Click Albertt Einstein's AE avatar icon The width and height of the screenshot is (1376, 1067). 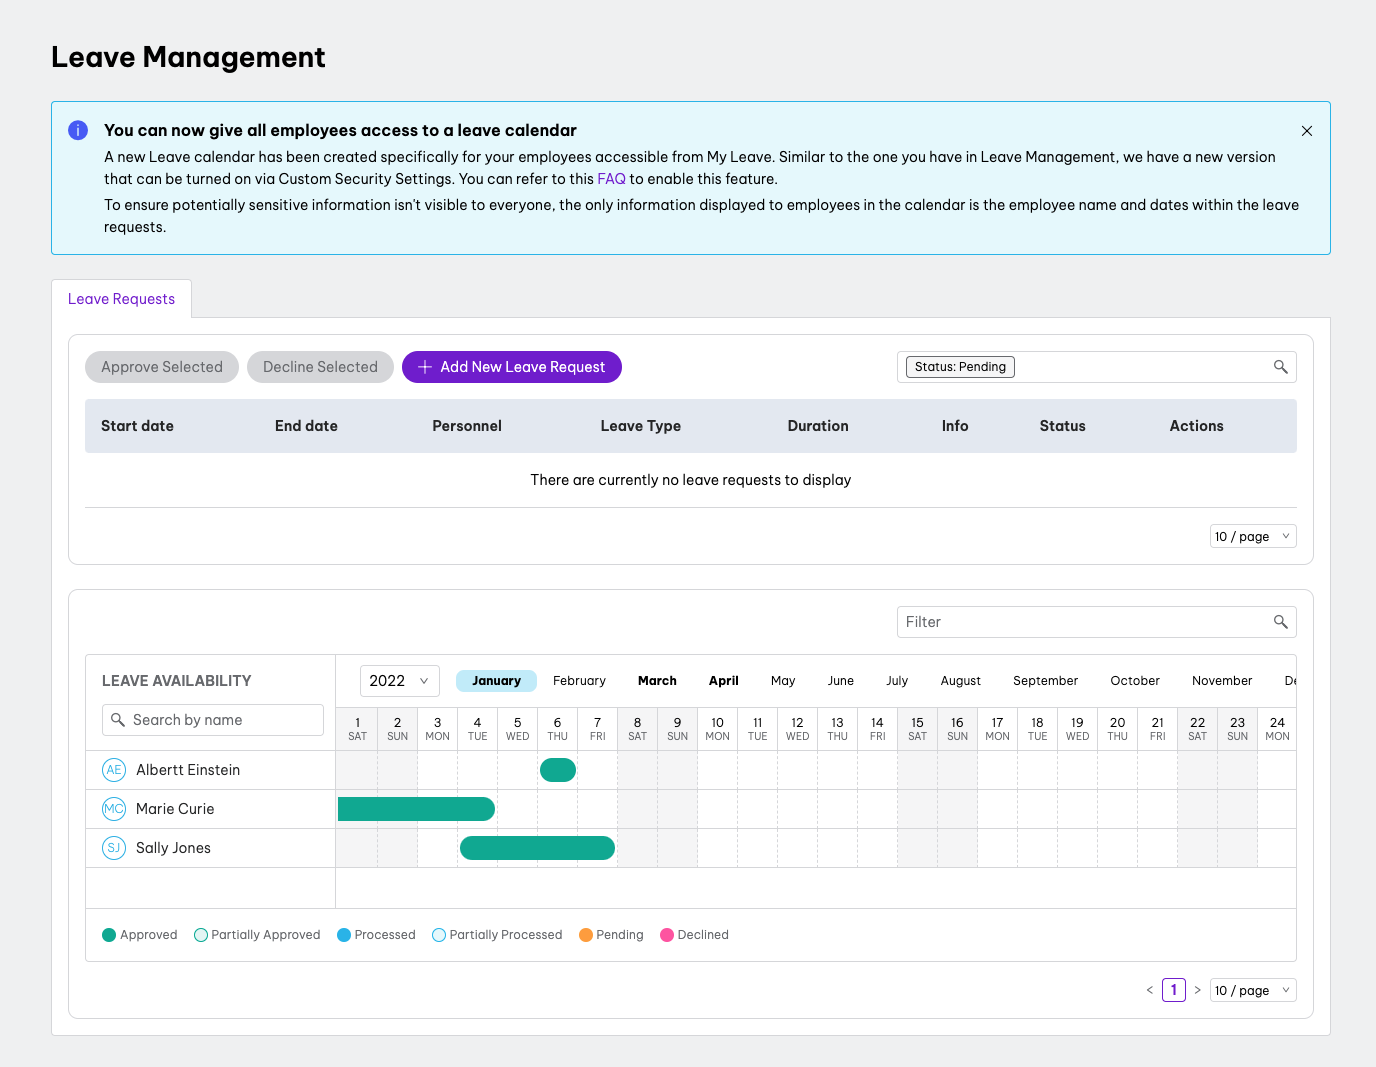click(x=114, y=770)
